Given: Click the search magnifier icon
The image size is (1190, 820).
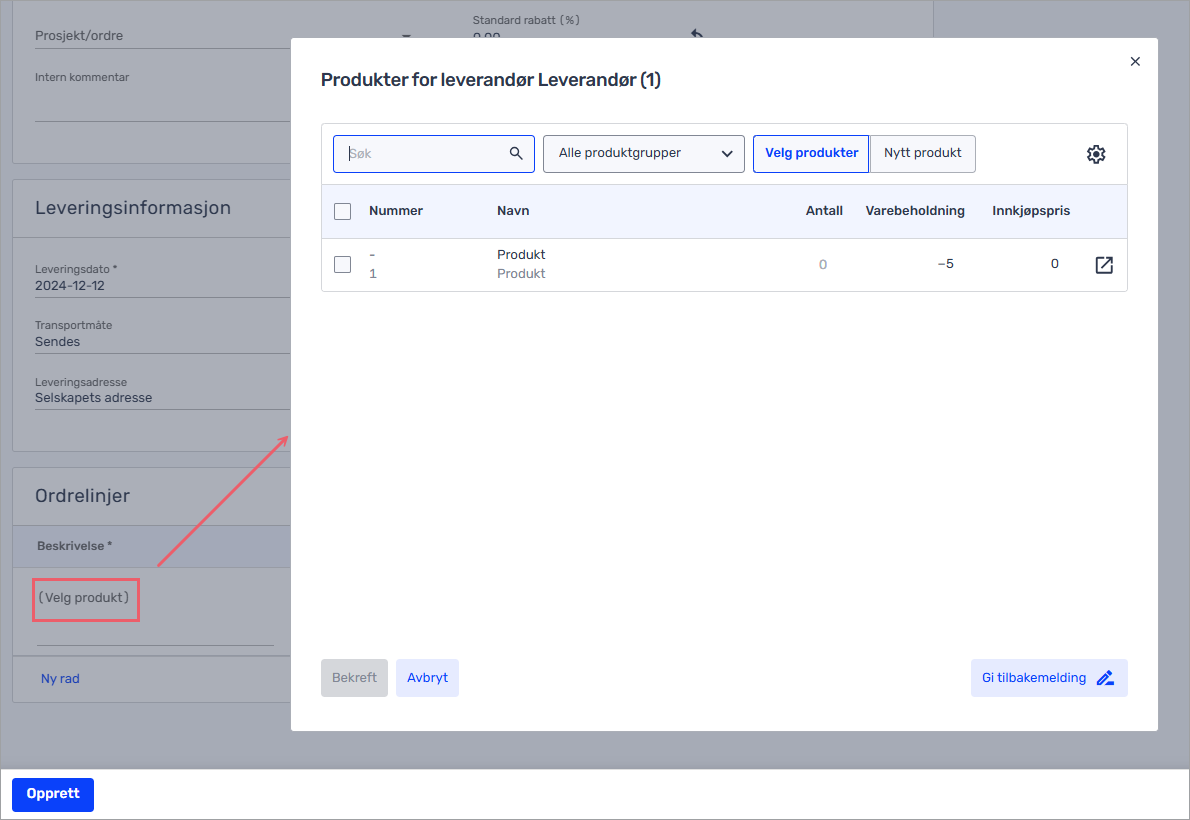Looking at the screenshot, I should (x=516, y=153).
